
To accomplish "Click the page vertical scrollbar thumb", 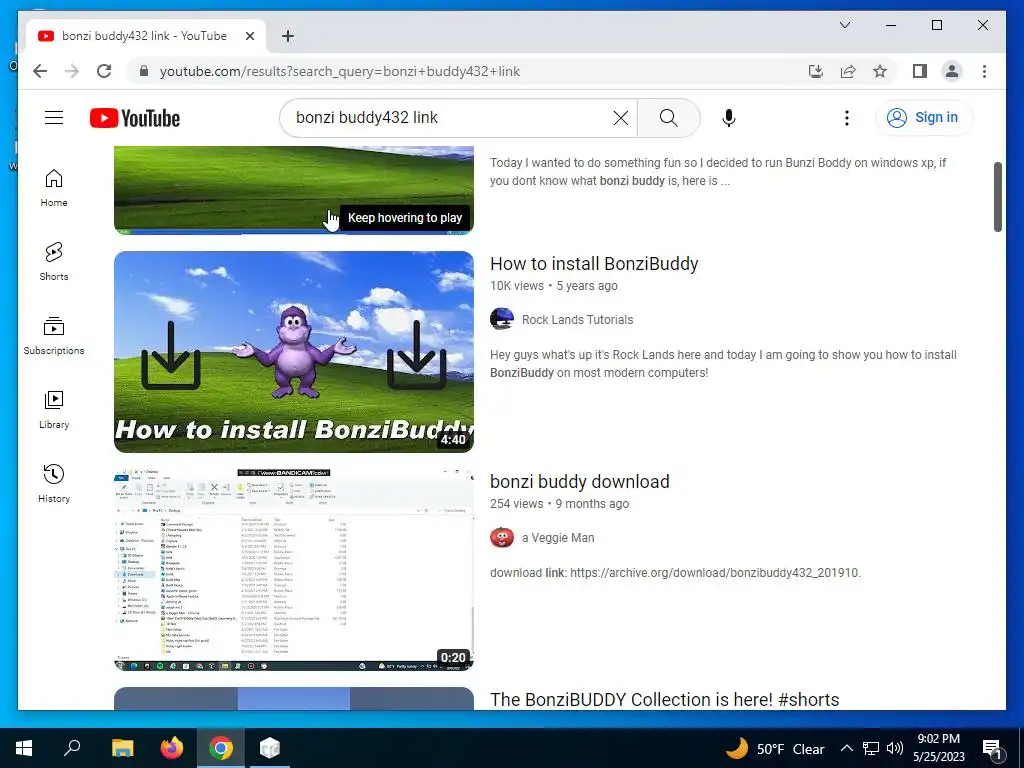I will [x=997, y=197].
